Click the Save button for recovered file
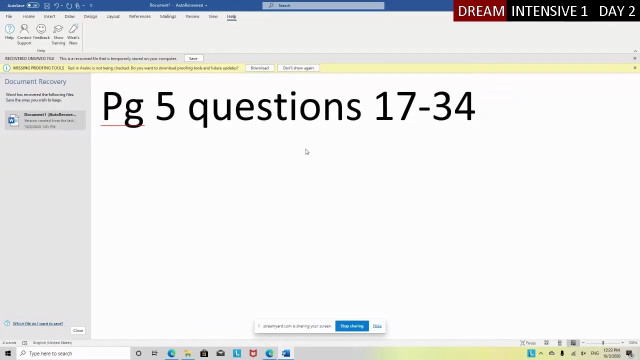Image resolution: width=640 pixels, height=360 pixels. [193, 58]
